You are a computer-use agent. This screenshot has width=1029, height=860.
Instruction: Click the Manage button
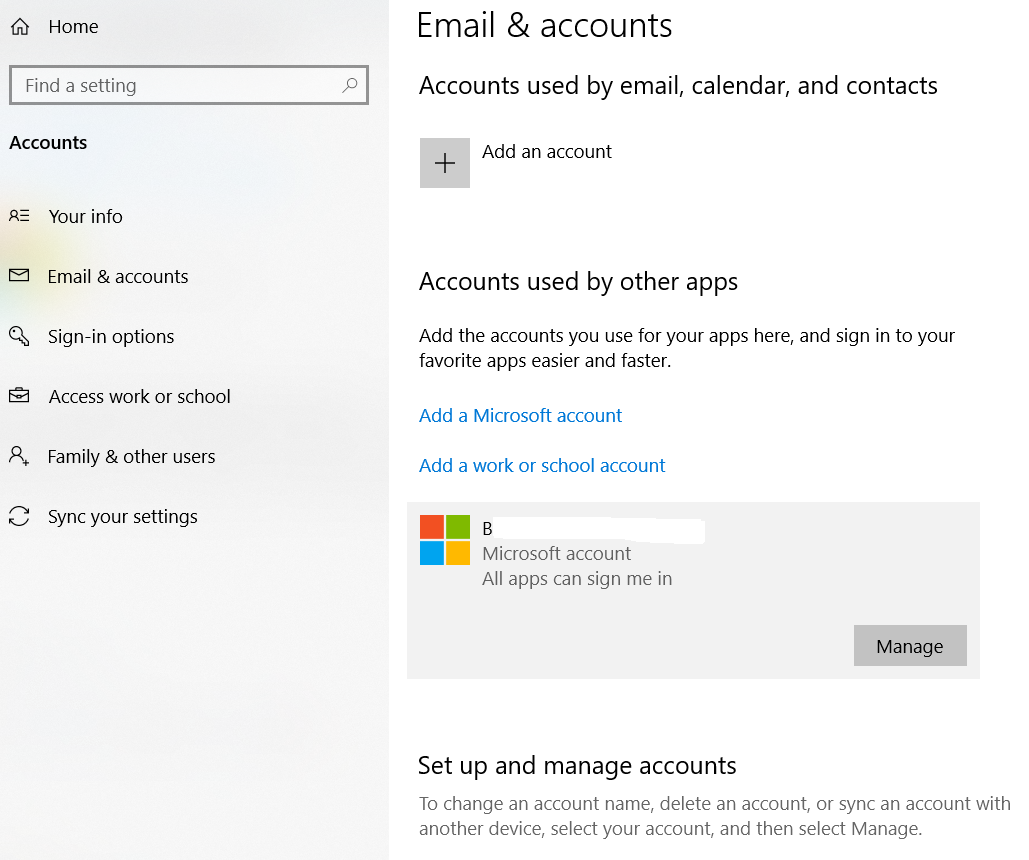[910, 645]
